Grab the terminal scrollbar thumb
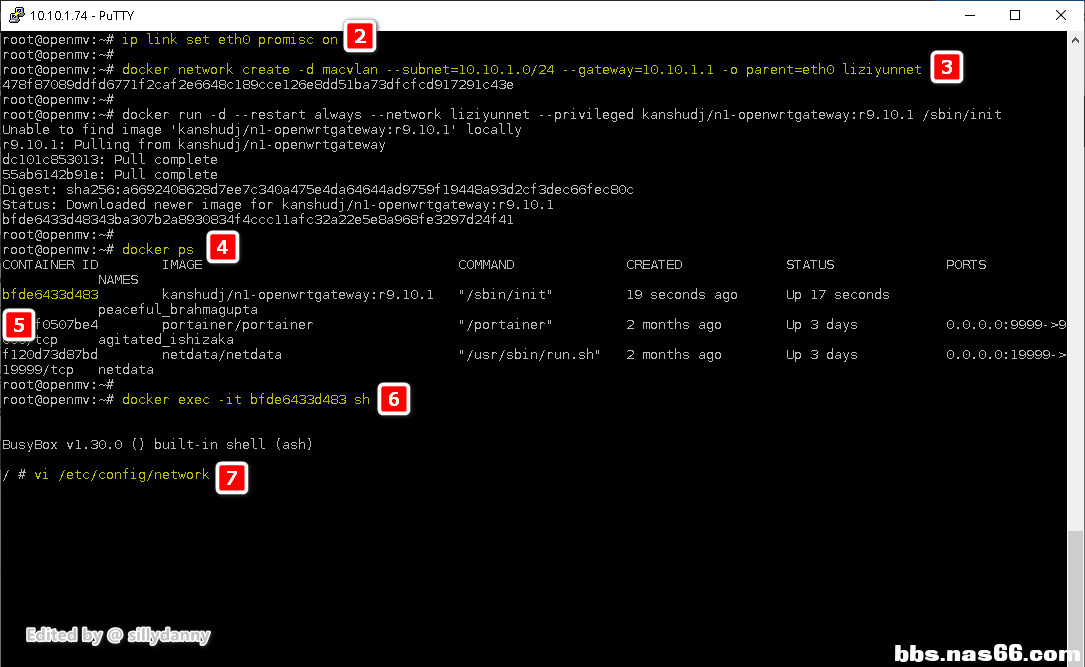The image size is (1085, 667). (x=1075, y=588)
